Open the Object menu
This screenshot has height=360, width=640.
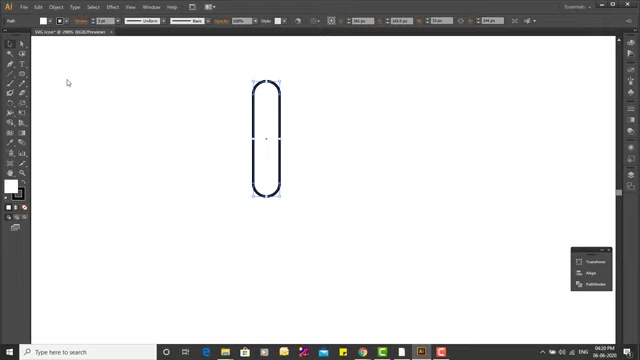point(56,7)
